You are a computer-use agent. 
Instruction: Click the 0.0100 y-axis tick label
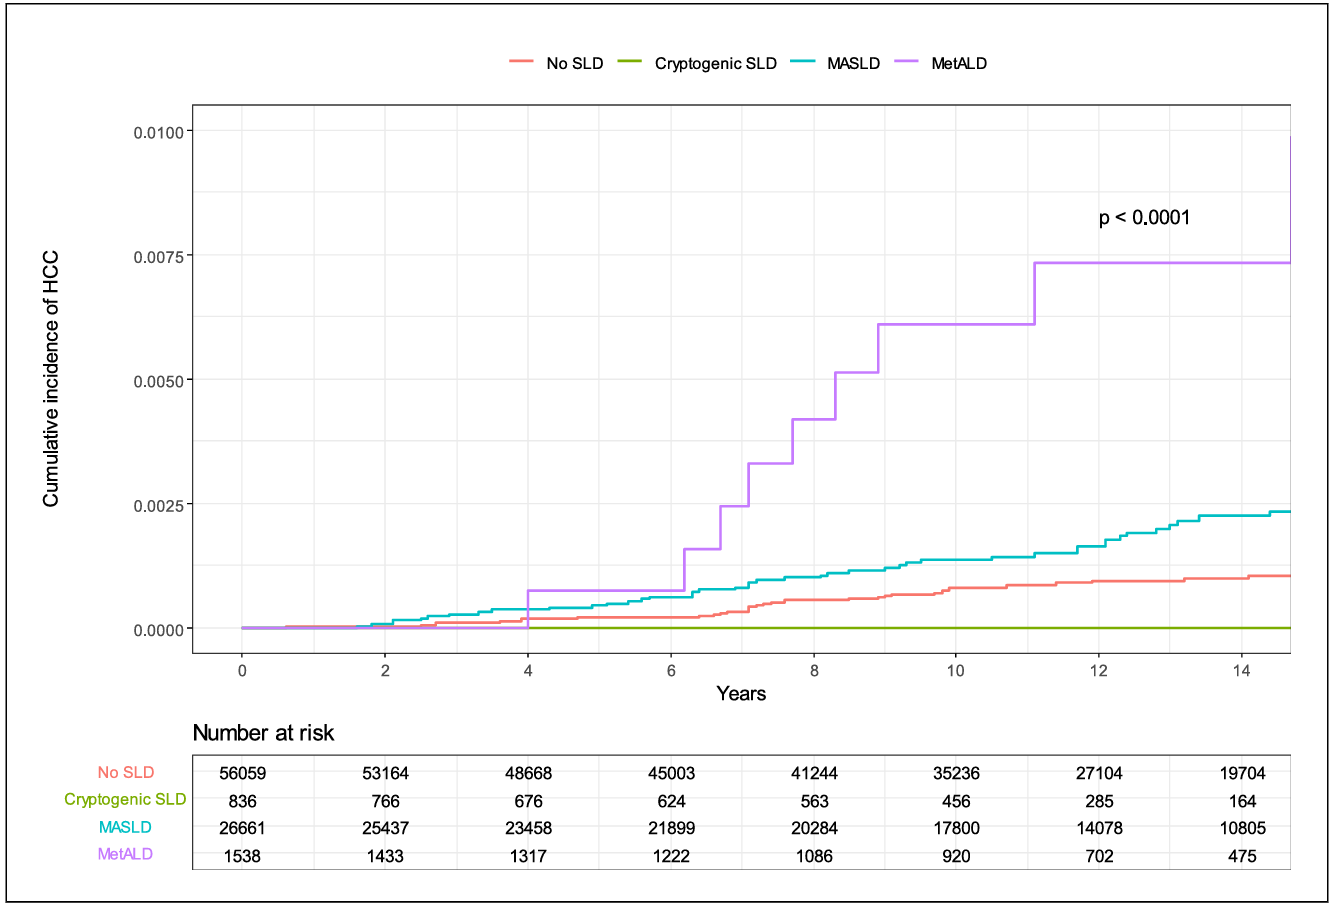coord(157,132)
